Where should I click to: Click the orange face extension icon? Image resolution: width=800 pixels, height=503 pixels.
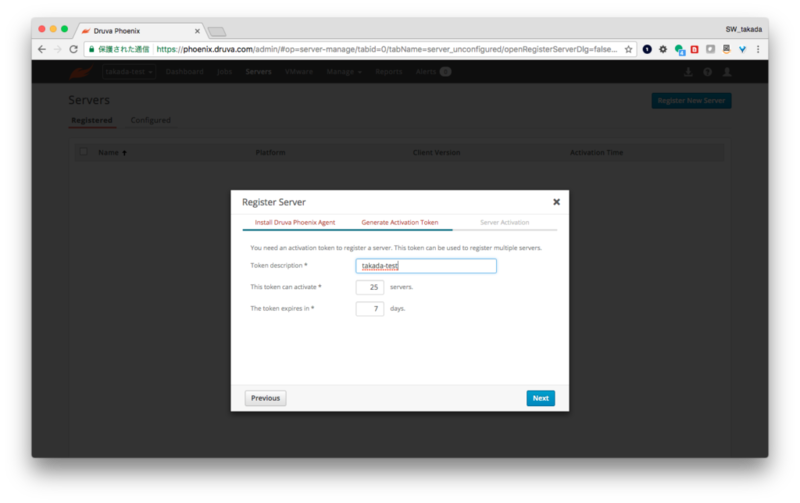(x=727, y=49)
